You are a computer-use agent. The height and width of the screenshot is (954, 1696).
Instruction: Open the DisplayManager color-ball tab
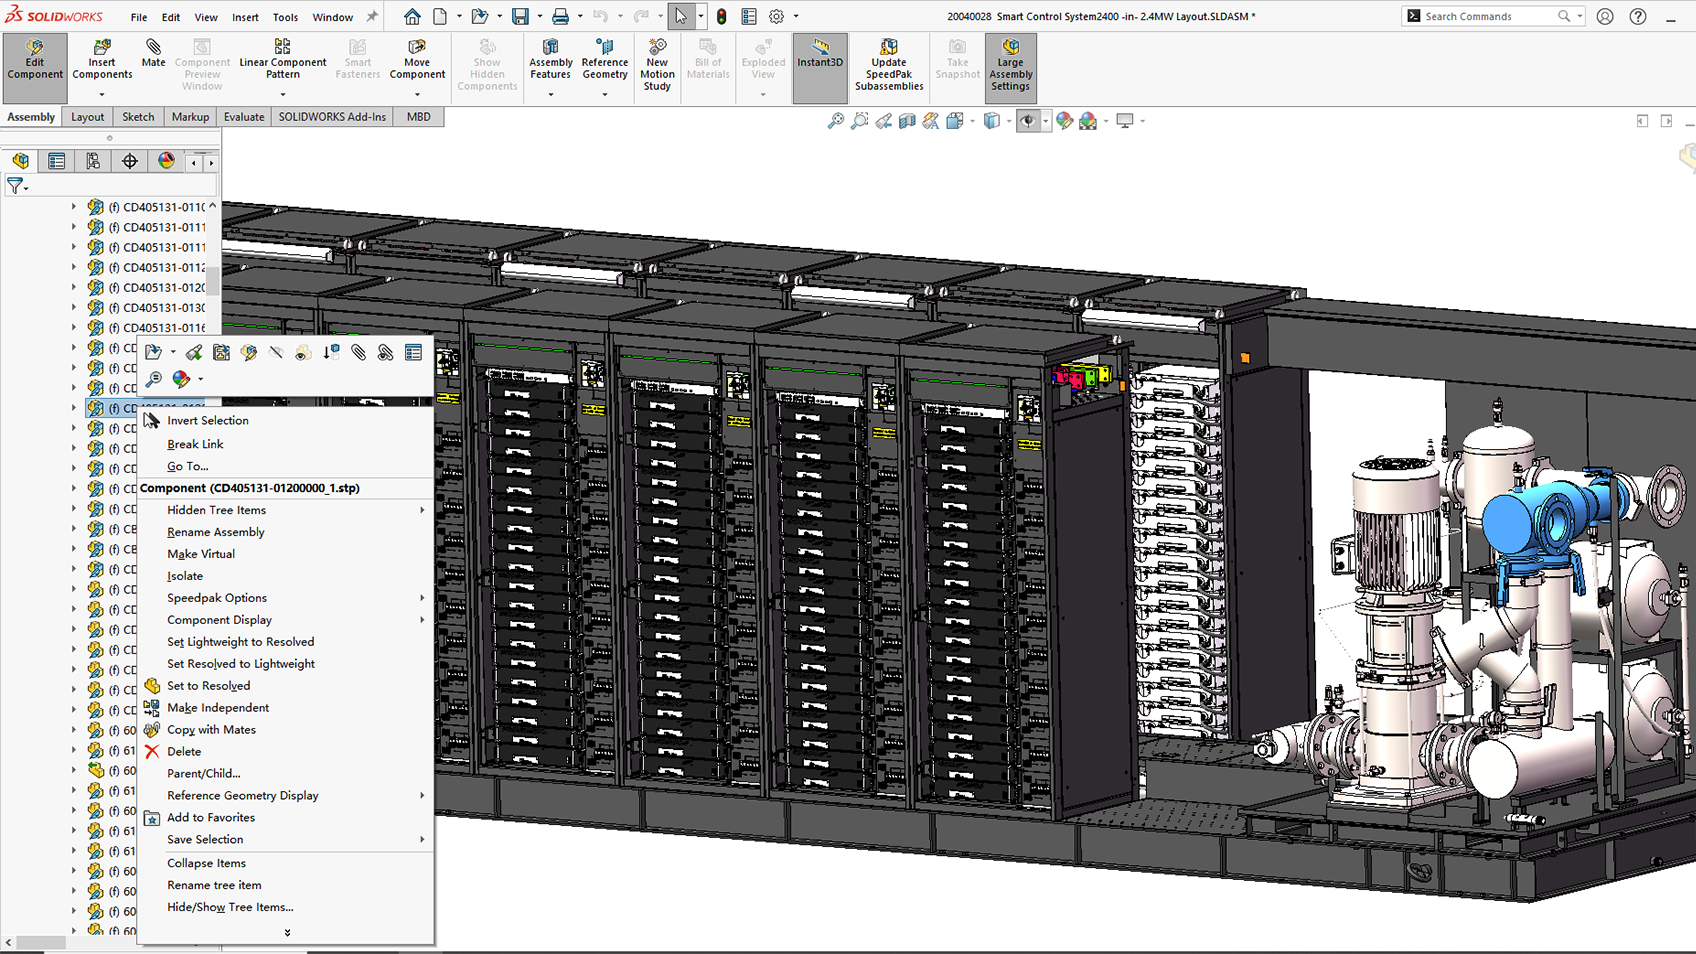tap(166, 161)
